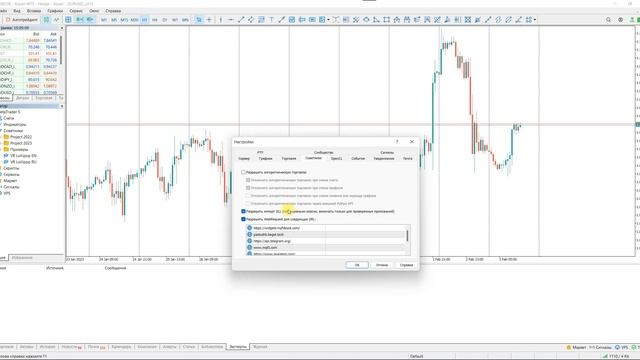
Task: Select the https://api.telegram.org URL row
Action: [325, 241]
